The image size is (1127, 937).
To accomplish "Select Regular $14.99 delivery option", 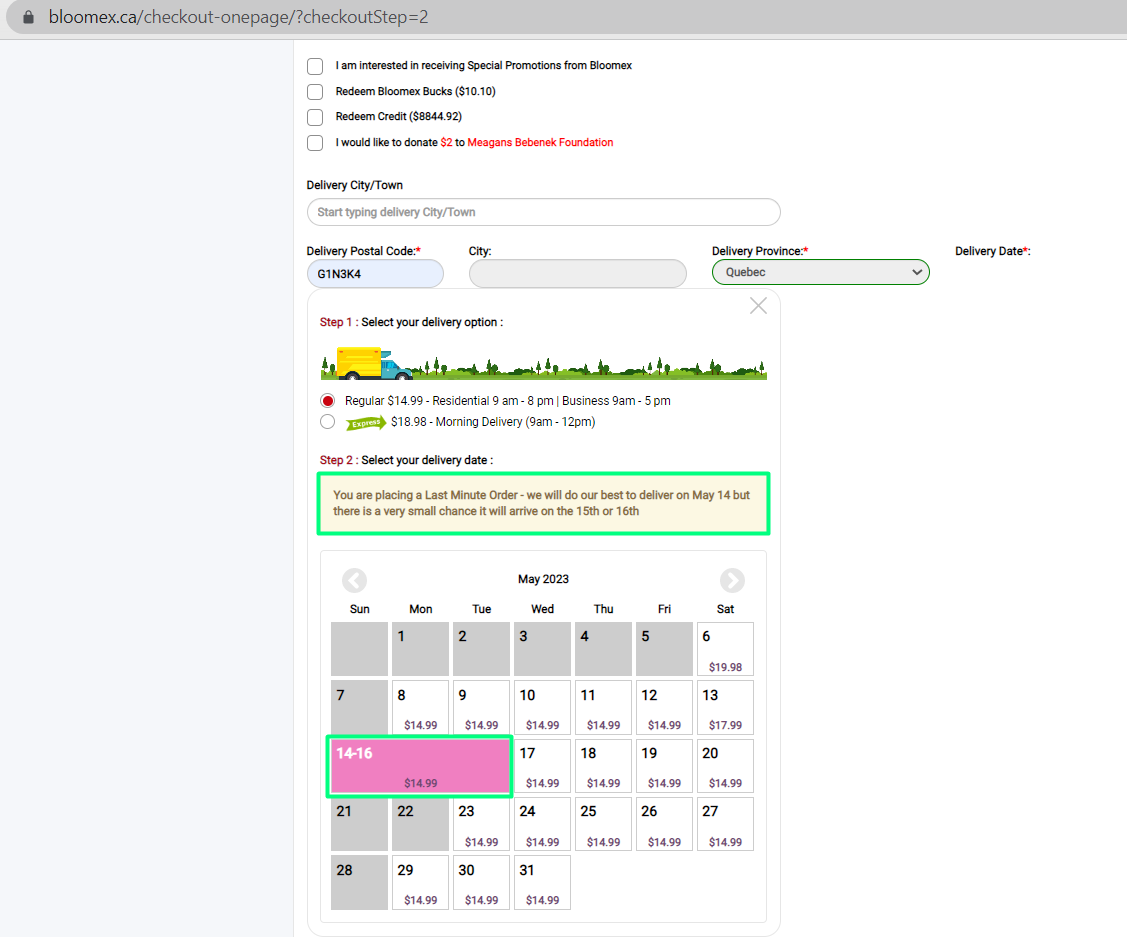I will [328, 401].
